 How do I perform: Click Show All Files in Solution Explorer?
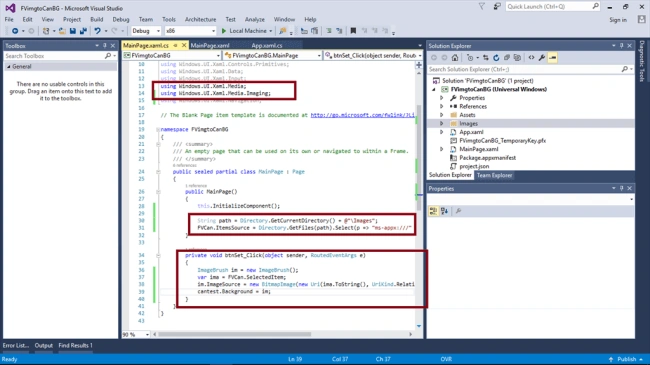tap(517, 58)
